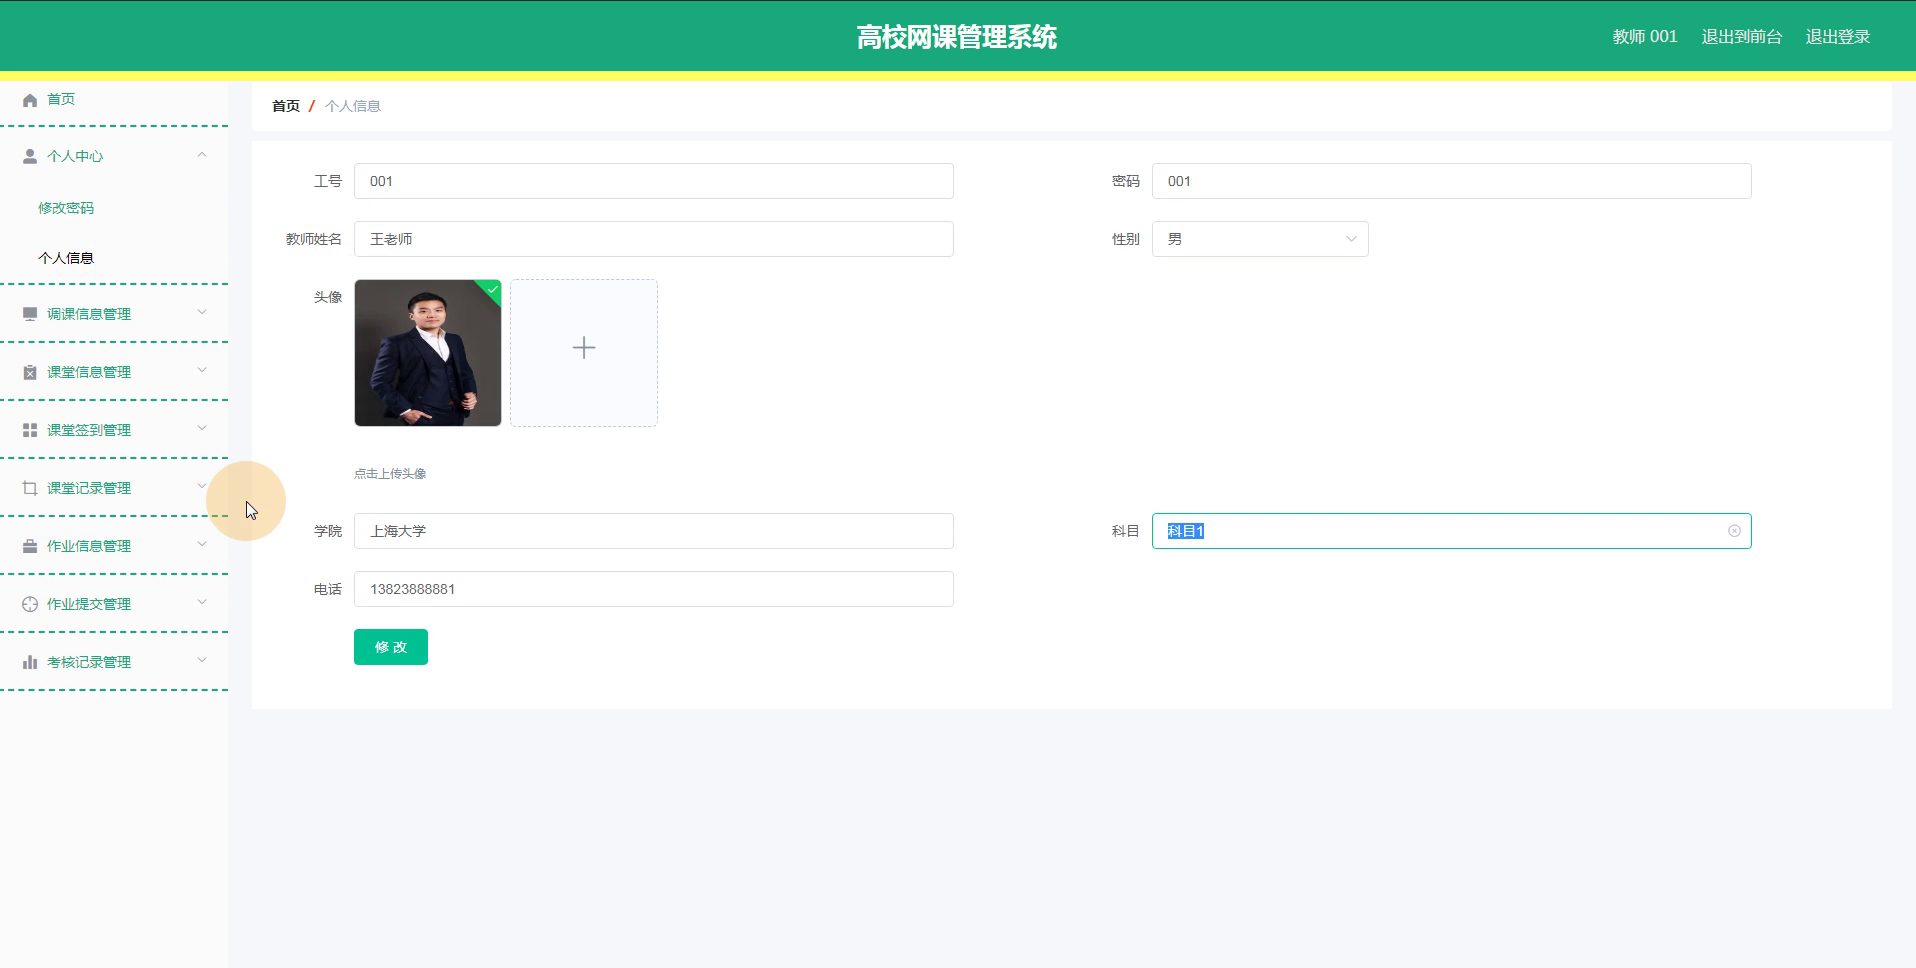Click the crop icon beside 课堂记录管理

30,488
